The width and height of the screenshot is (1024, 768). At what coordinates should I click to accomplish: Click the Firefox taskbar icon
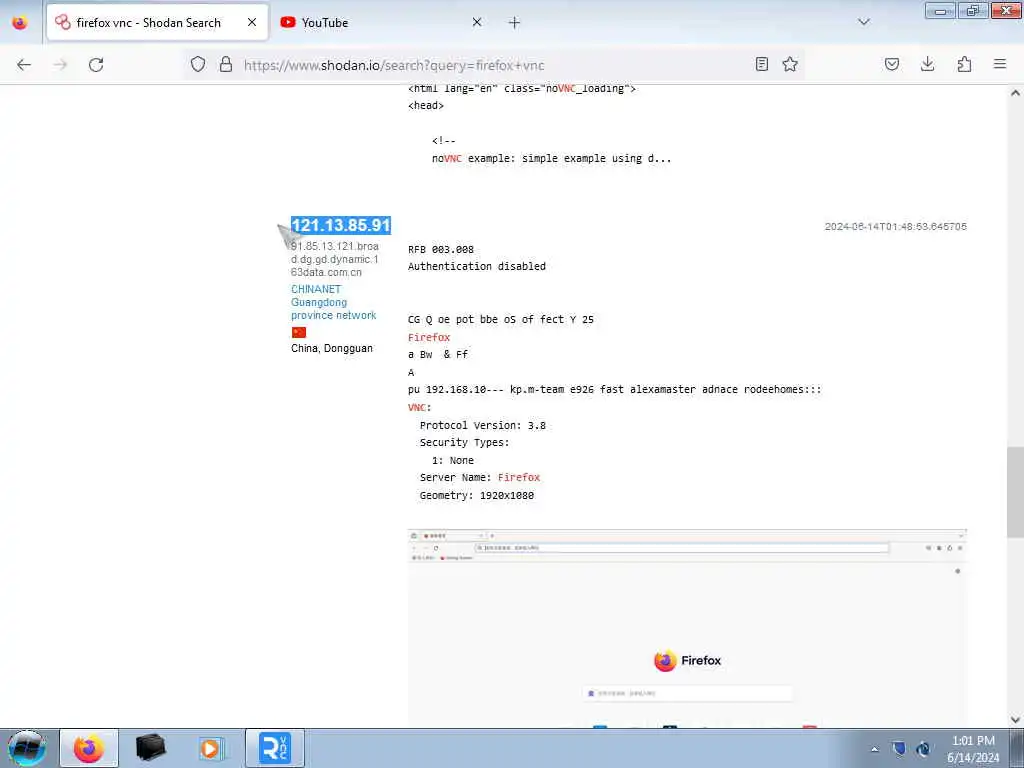[89, 748]
